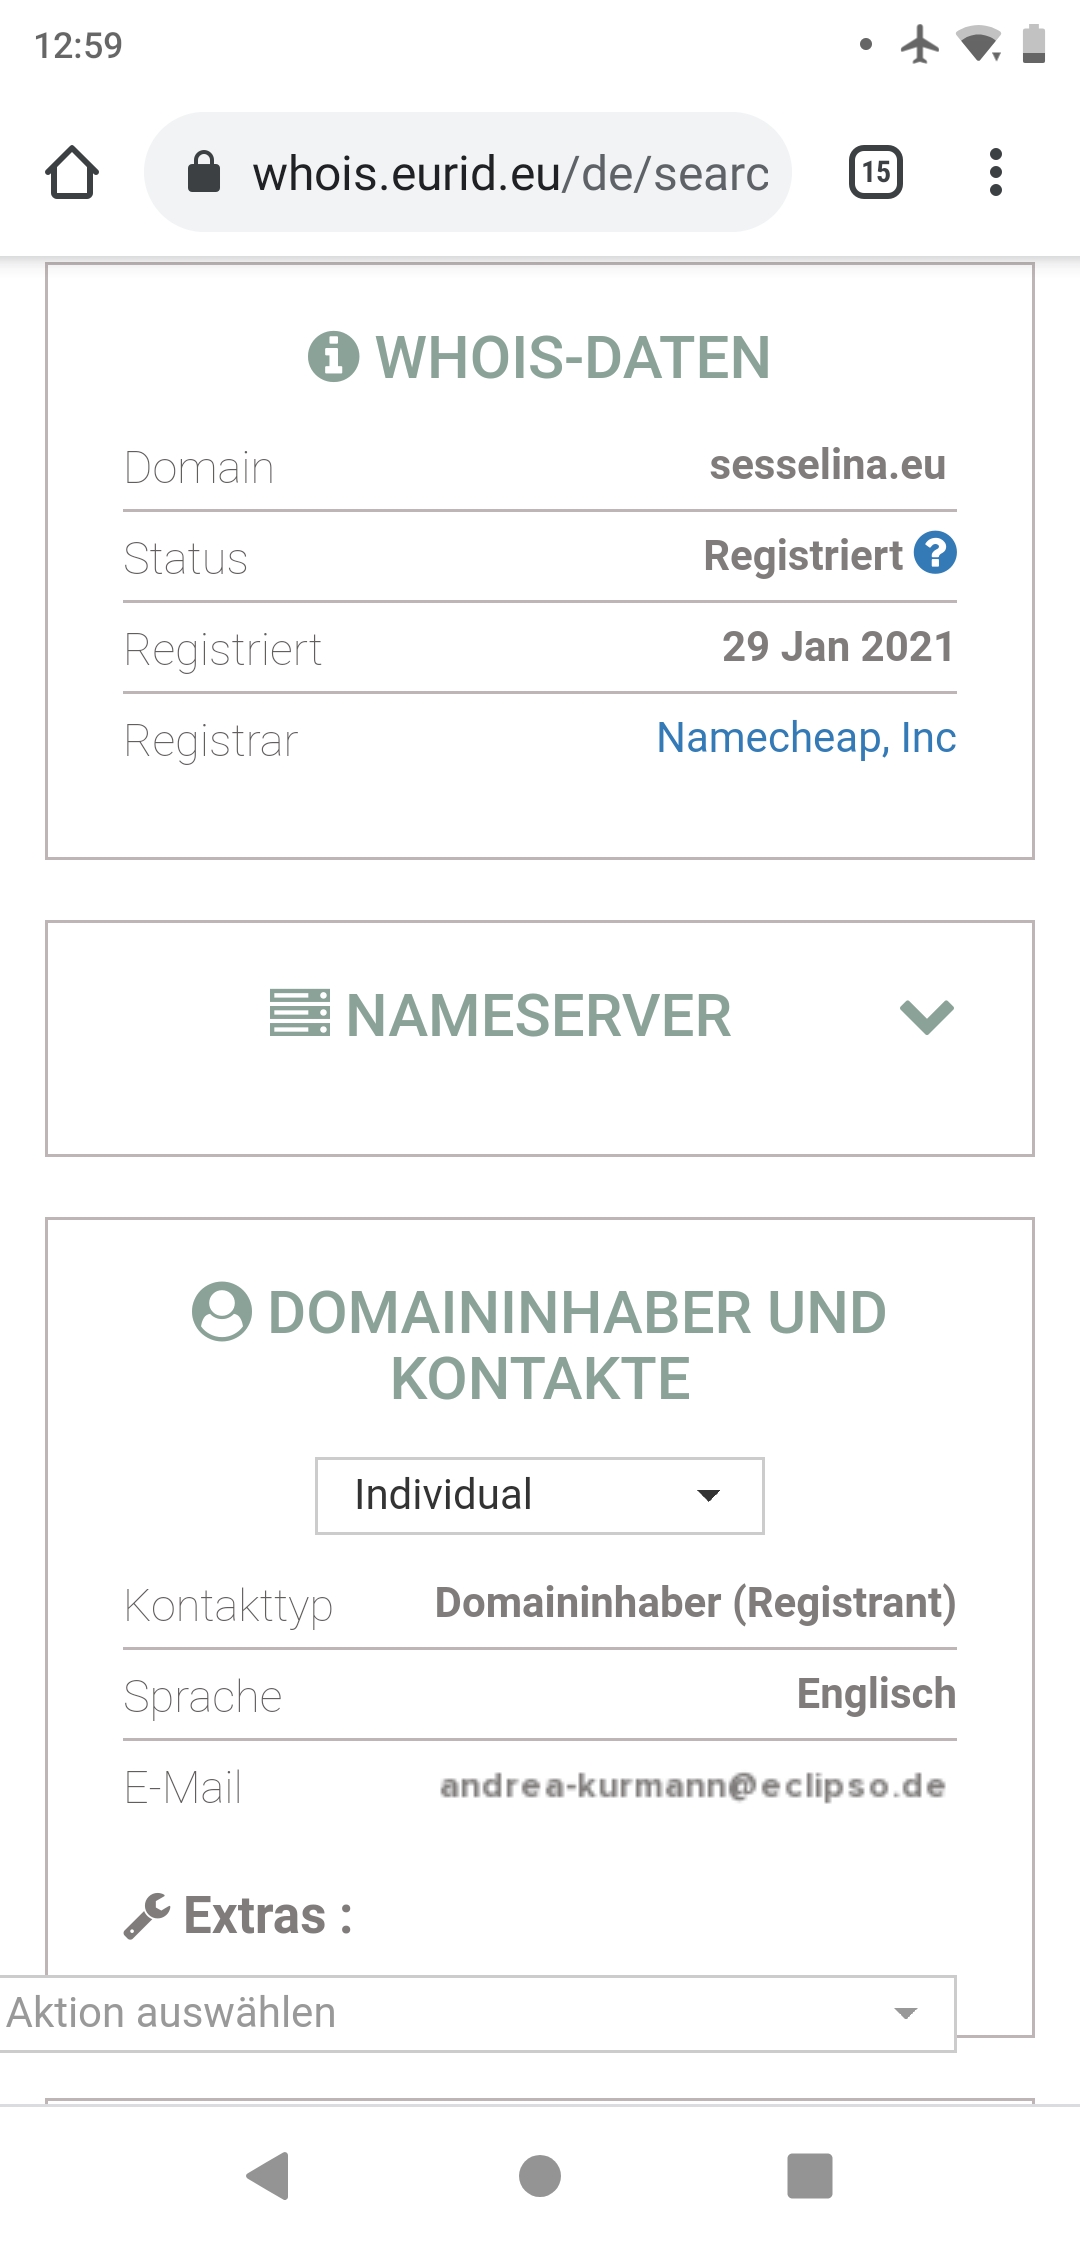This screenshot has width=1080, height=2248.
Task: Expand the NAMESERVER section chevron
Action: click(927, 1016)
